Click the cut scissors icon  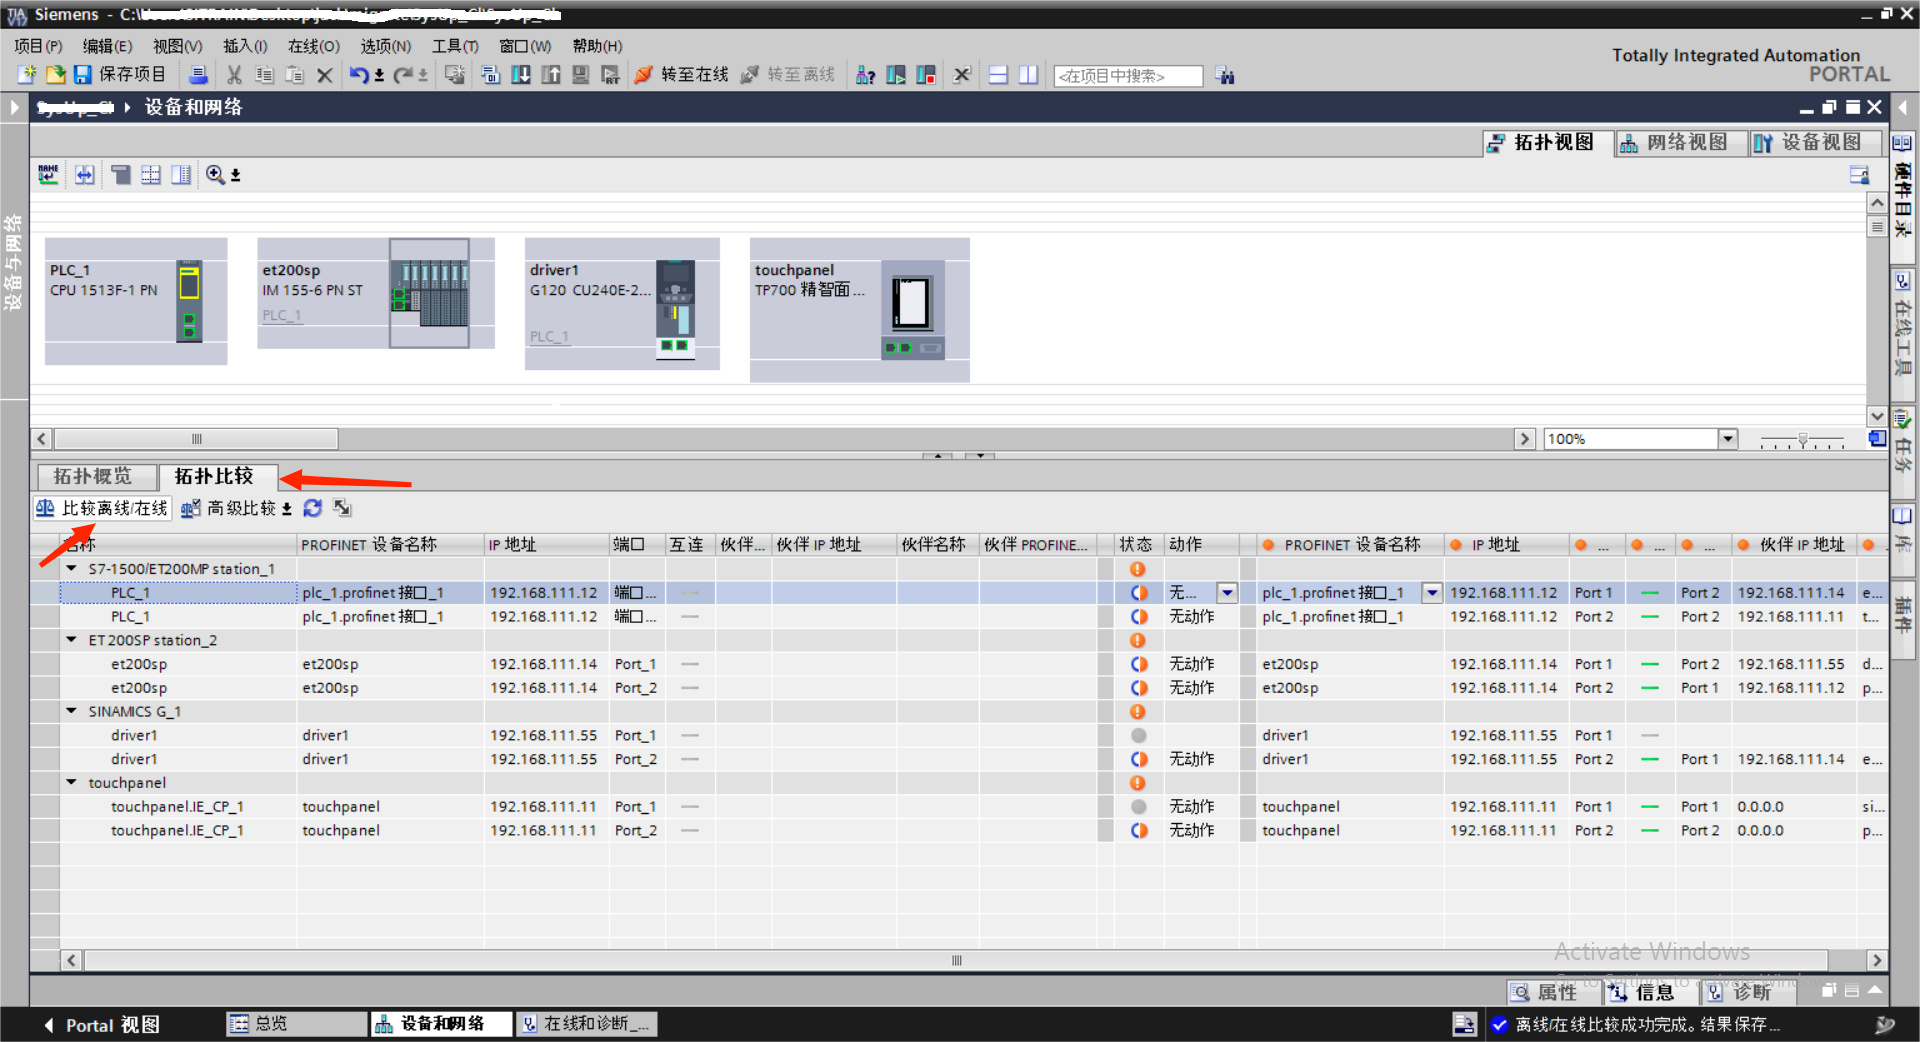click(234, 75)
